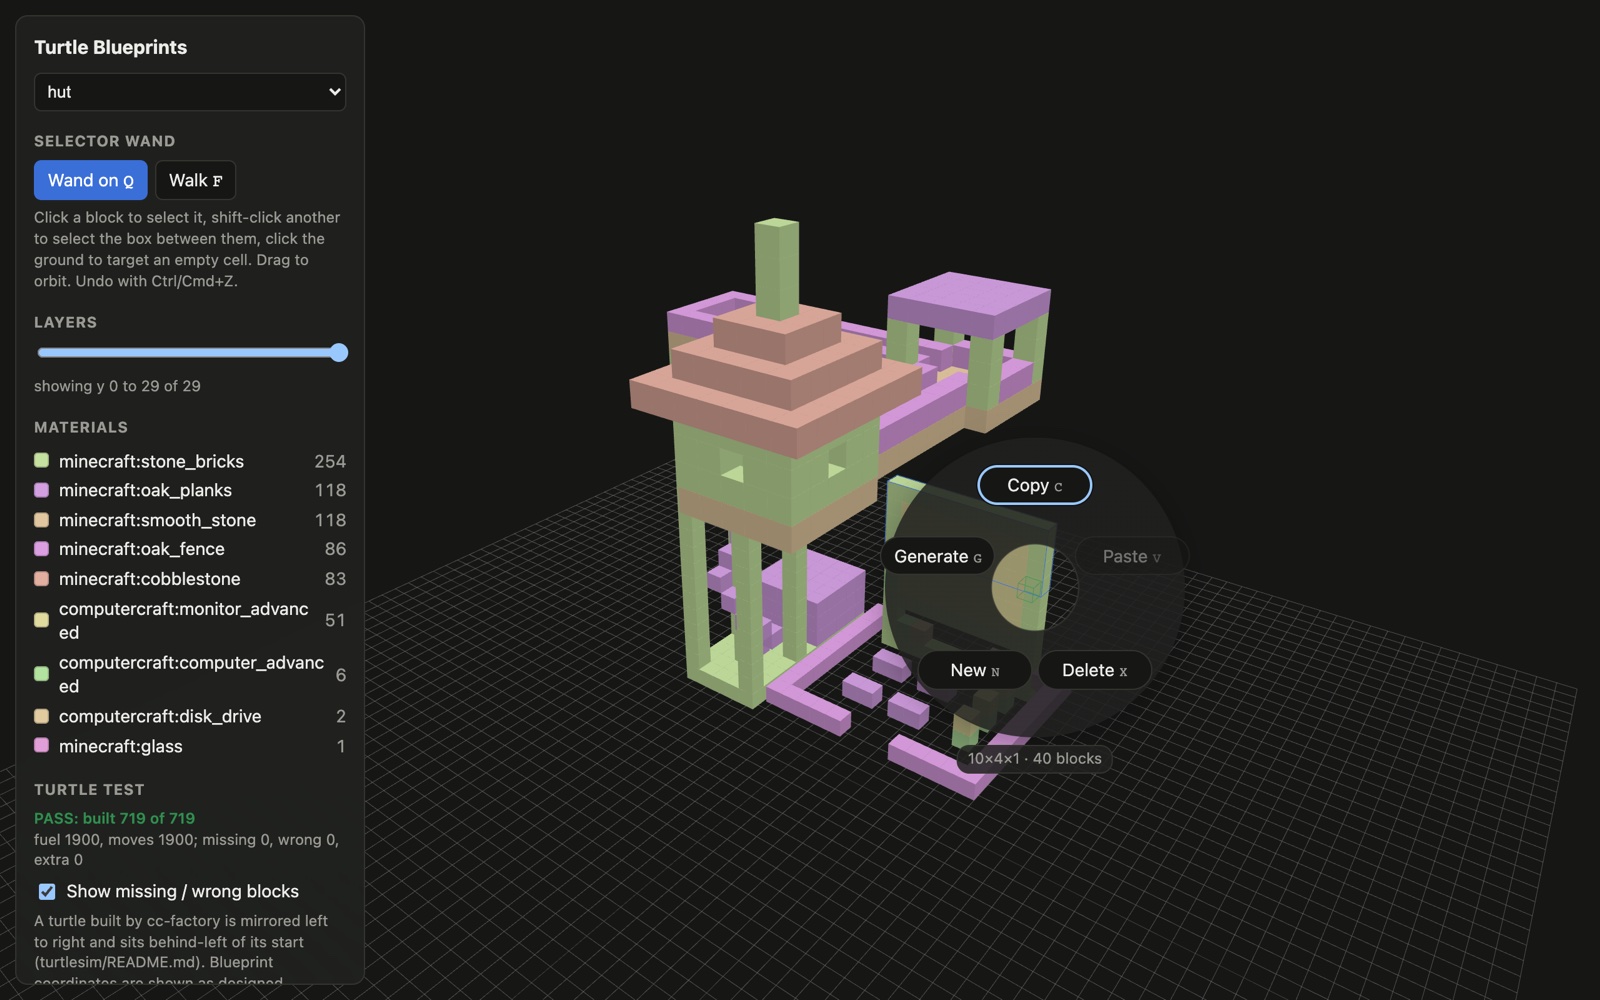Screen dimensions: 1600x1000
Task: Choose Delete in the radial menu
Action: [1094, 670]
